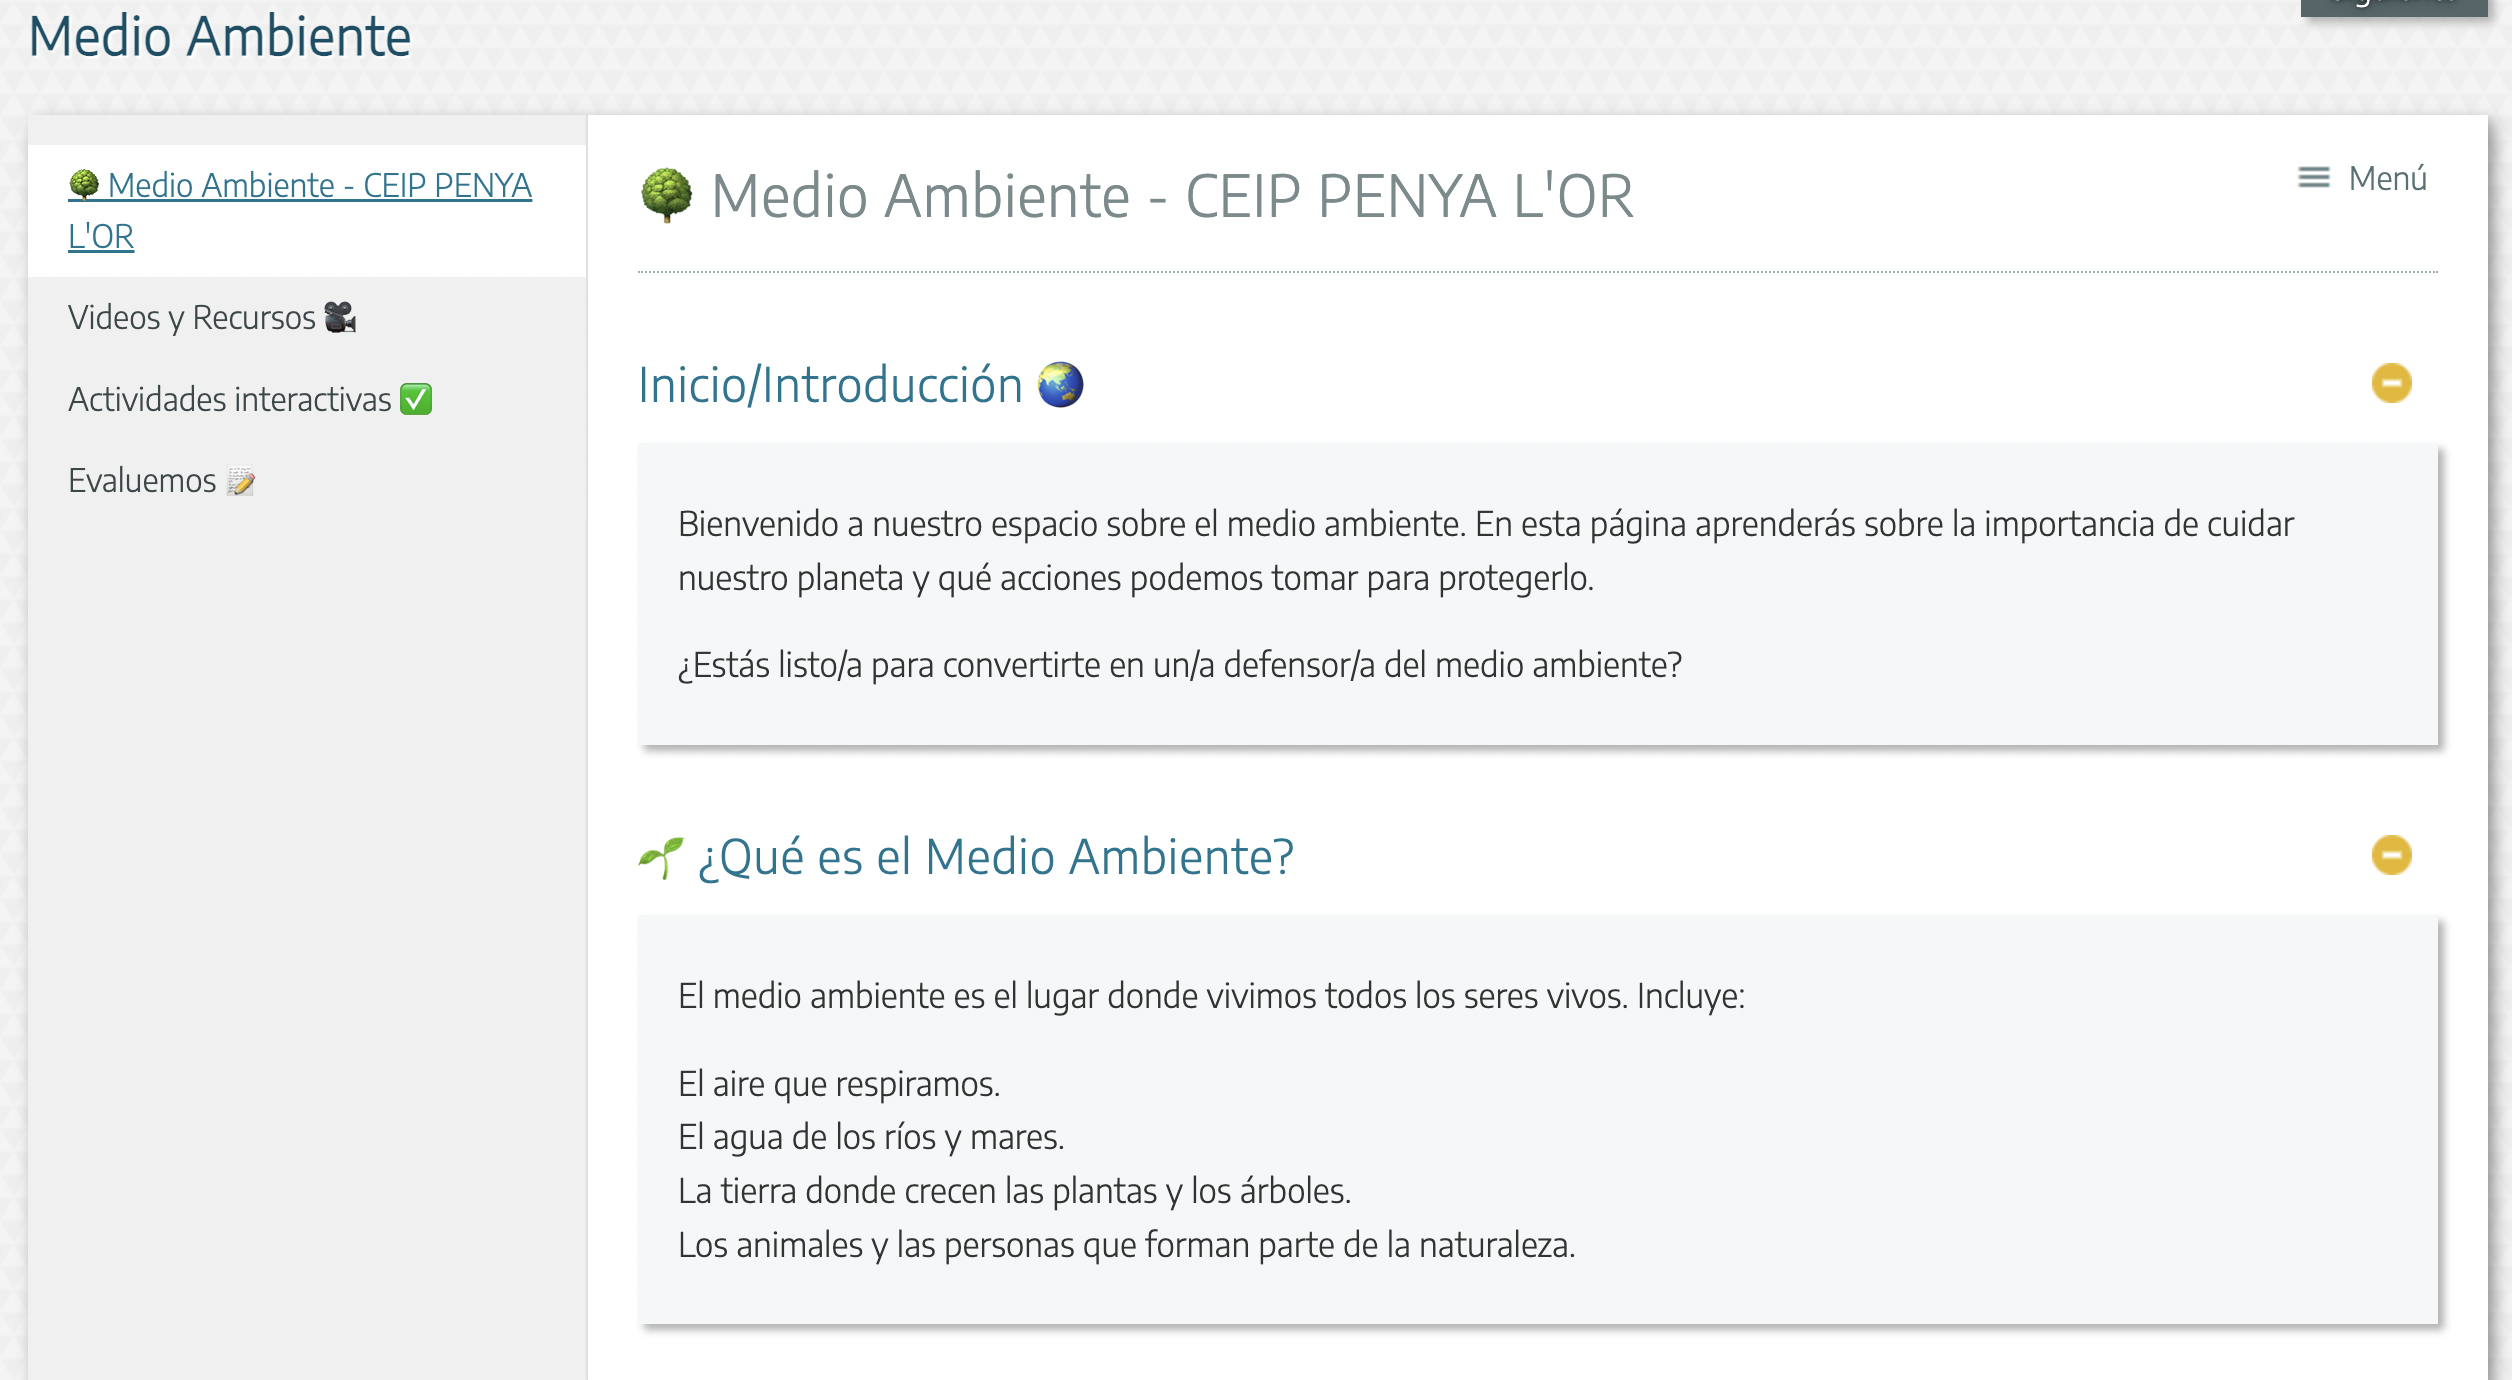Click the green checkmark icon beside Actividades interactivas

pos(416,399)
